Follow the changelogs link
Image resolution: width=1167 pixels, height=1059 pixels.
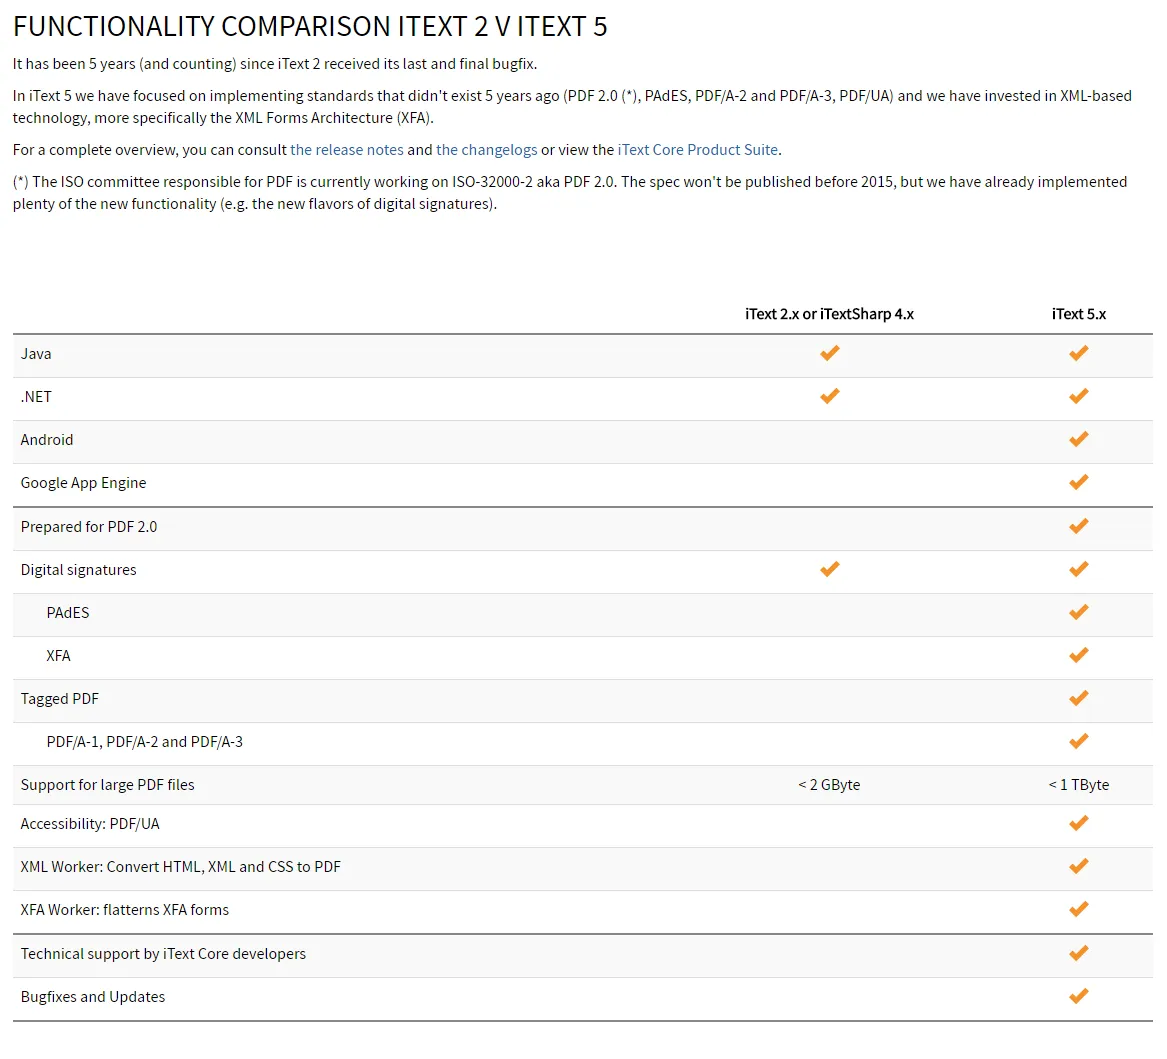pos(486,150)
